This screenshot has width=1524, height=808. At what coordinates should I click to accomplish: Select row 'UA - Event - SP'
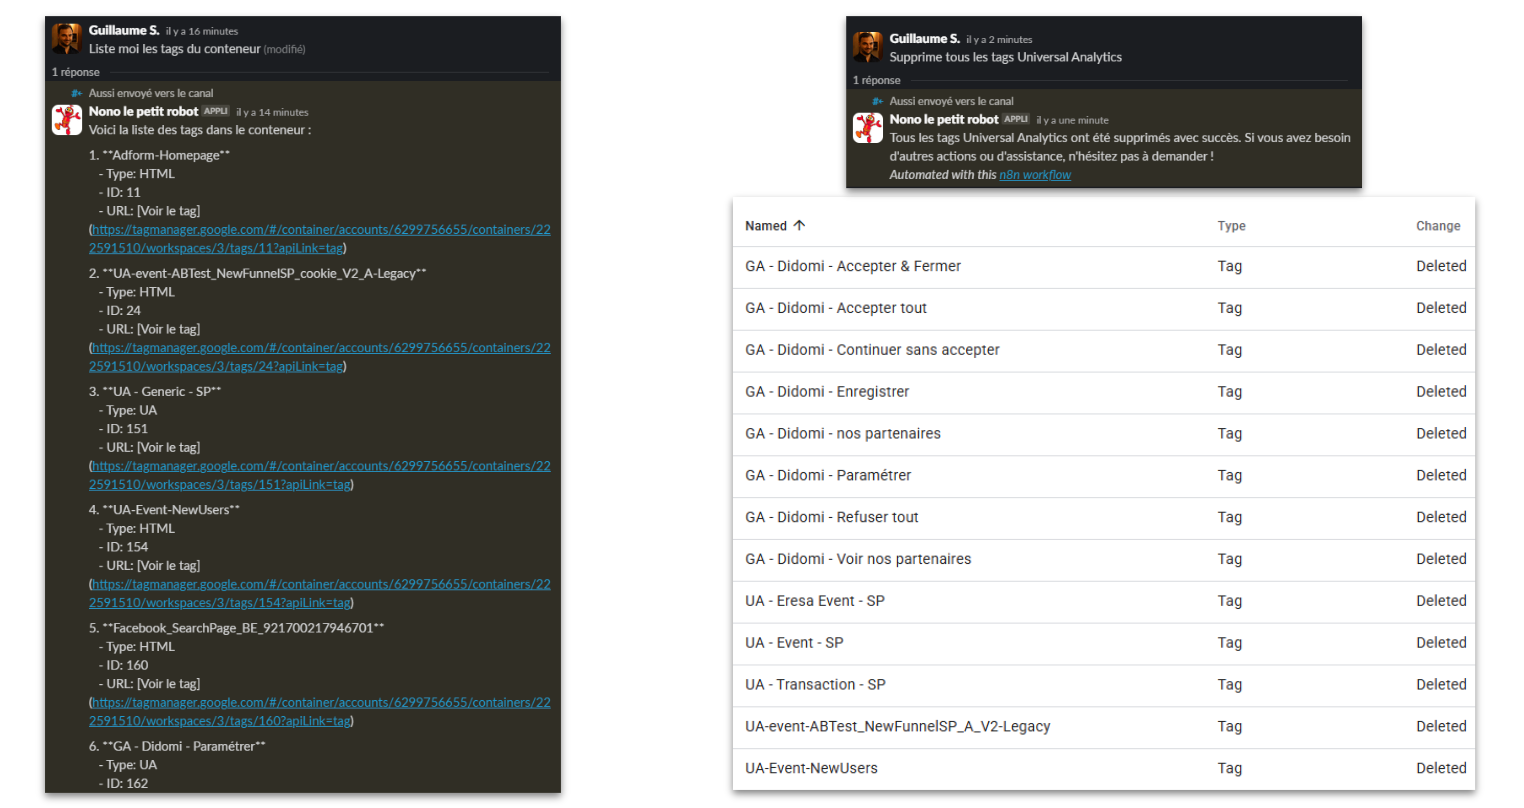1104,644
